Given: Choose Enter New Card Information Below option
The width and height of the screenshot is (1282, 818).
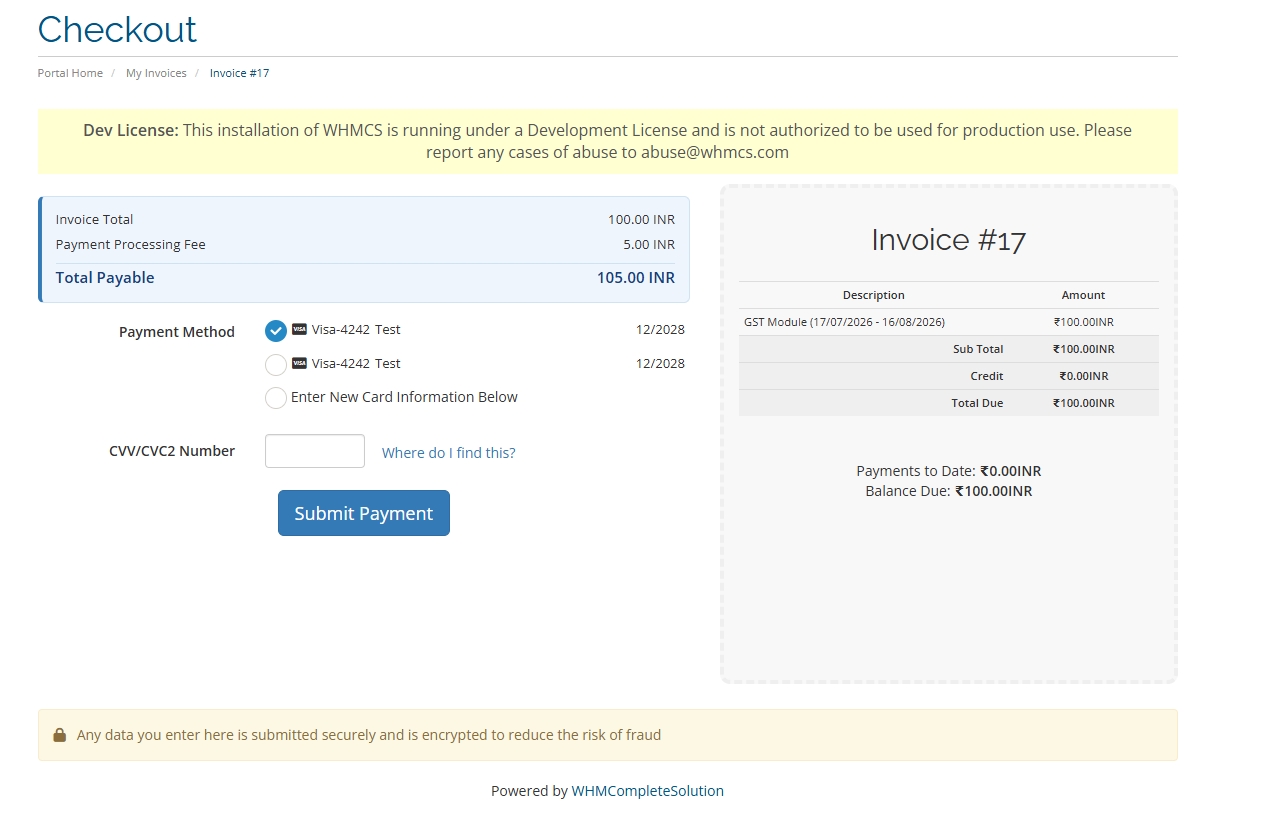Looking at the screenshot, I should coord(276,398).
